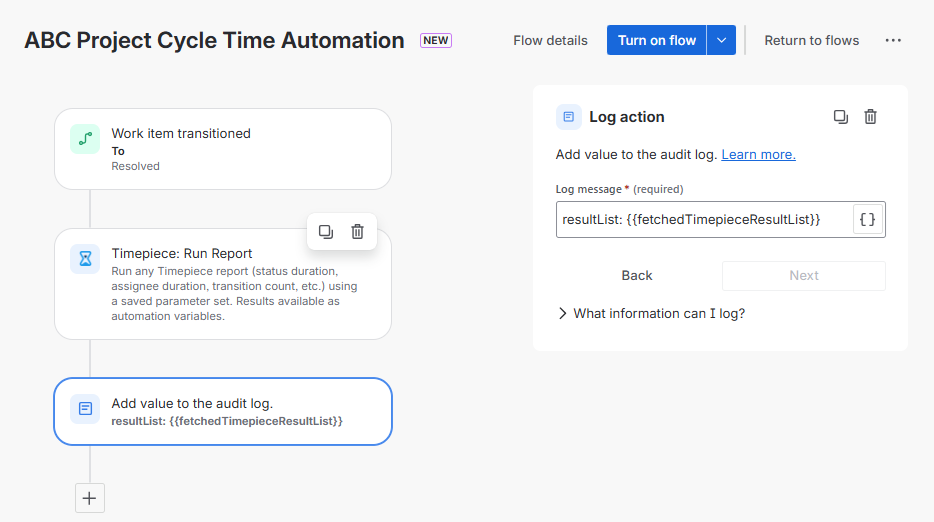This screenshot has height=522, width=934.
Task: Expand What information can I log?
Action: point(651,313)
